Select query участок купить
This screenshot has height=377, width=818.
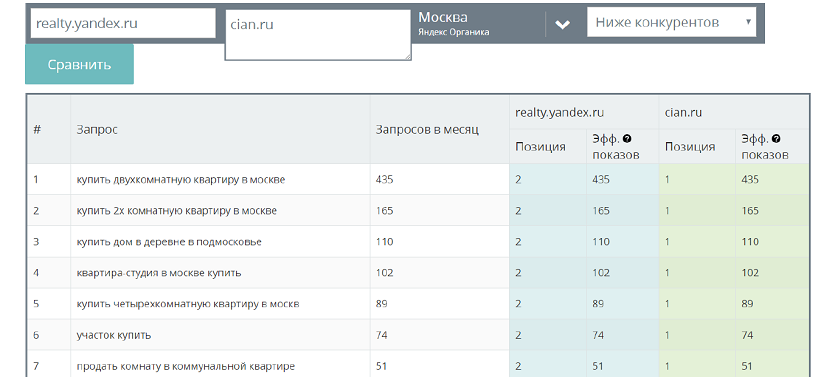click(114, 335)
